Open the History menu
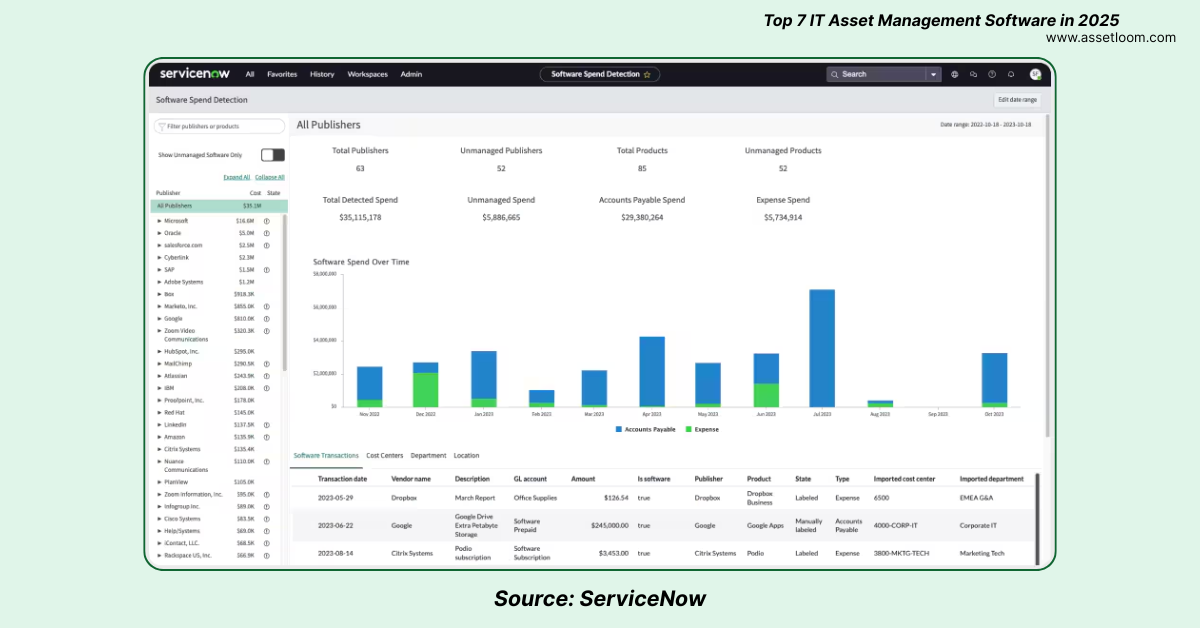Image resolution: width=1200 pixels, height=628 pixels. (322, 74)
